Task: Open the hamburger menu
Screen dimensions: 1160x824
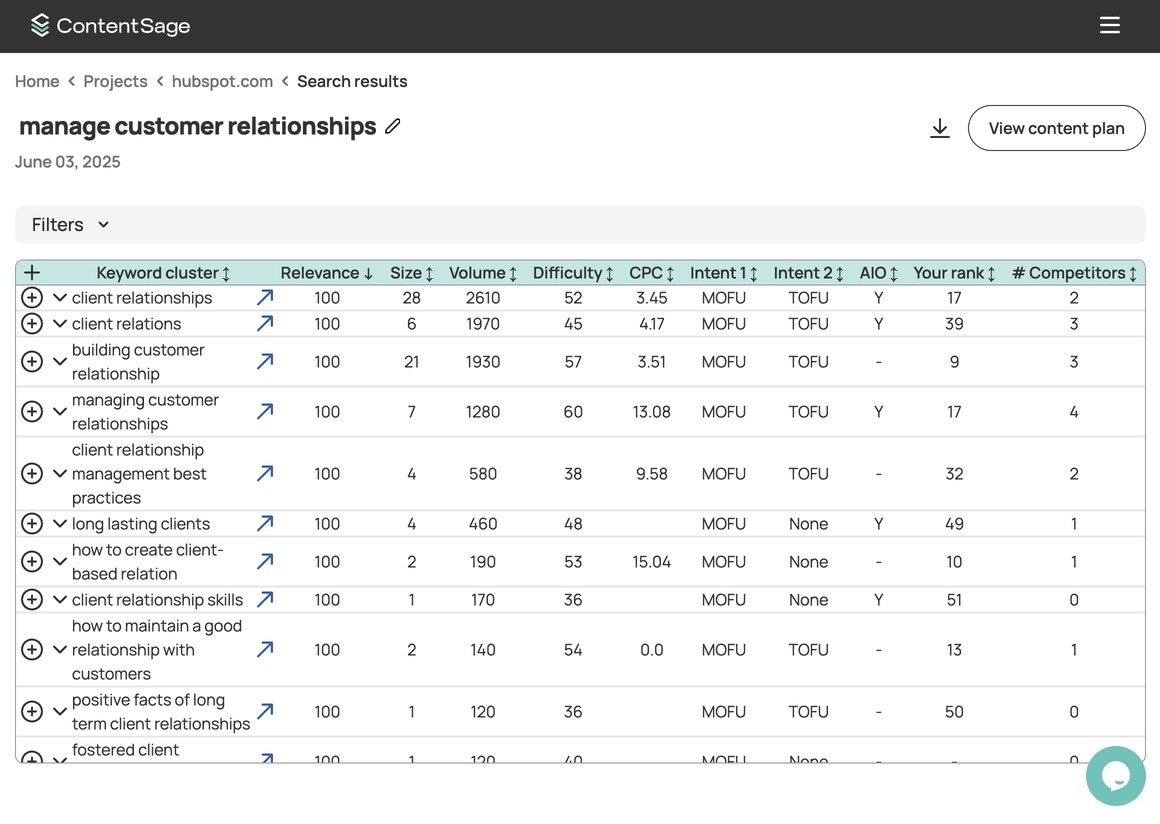Action: click(x=1109, y=26)
